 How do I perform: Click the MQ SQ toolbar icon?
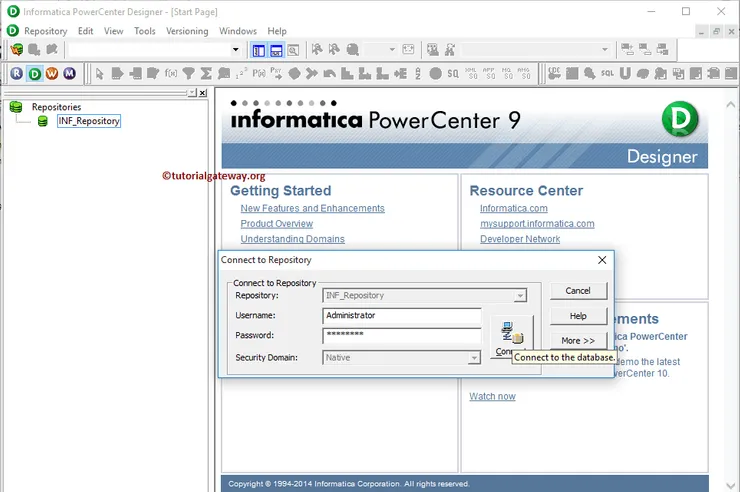click(x=506, y=74)
